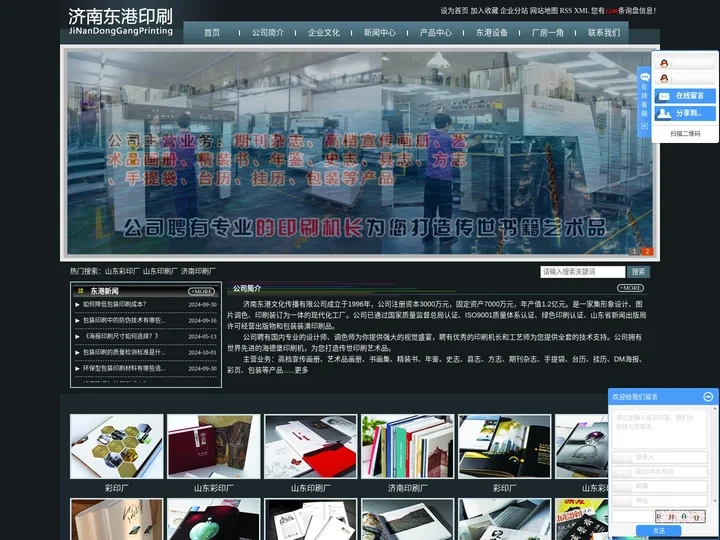Focus the message content textarea in chat
The height and width of the screenshot is (540, 720).
[659, 428]
